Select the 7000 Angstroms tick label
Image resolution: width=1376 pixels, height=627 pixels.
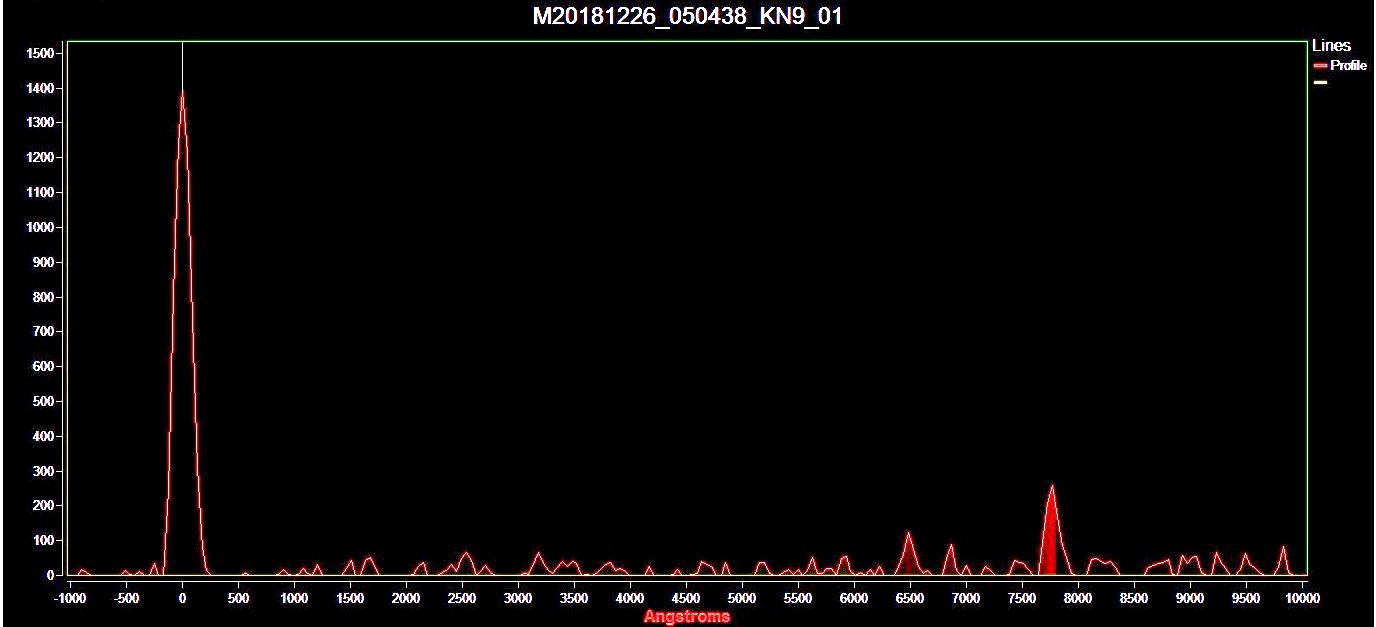(966, 598)
